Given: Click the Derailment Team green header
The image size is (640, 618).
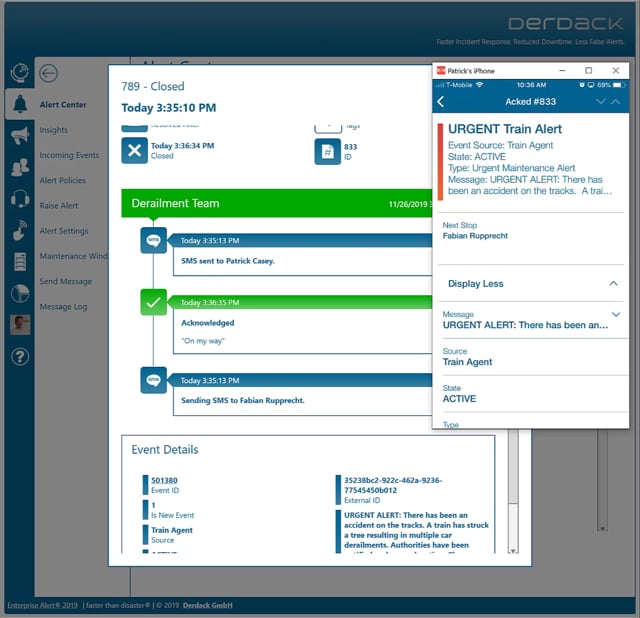Looking at the screenshot, I should coord(277,203).
